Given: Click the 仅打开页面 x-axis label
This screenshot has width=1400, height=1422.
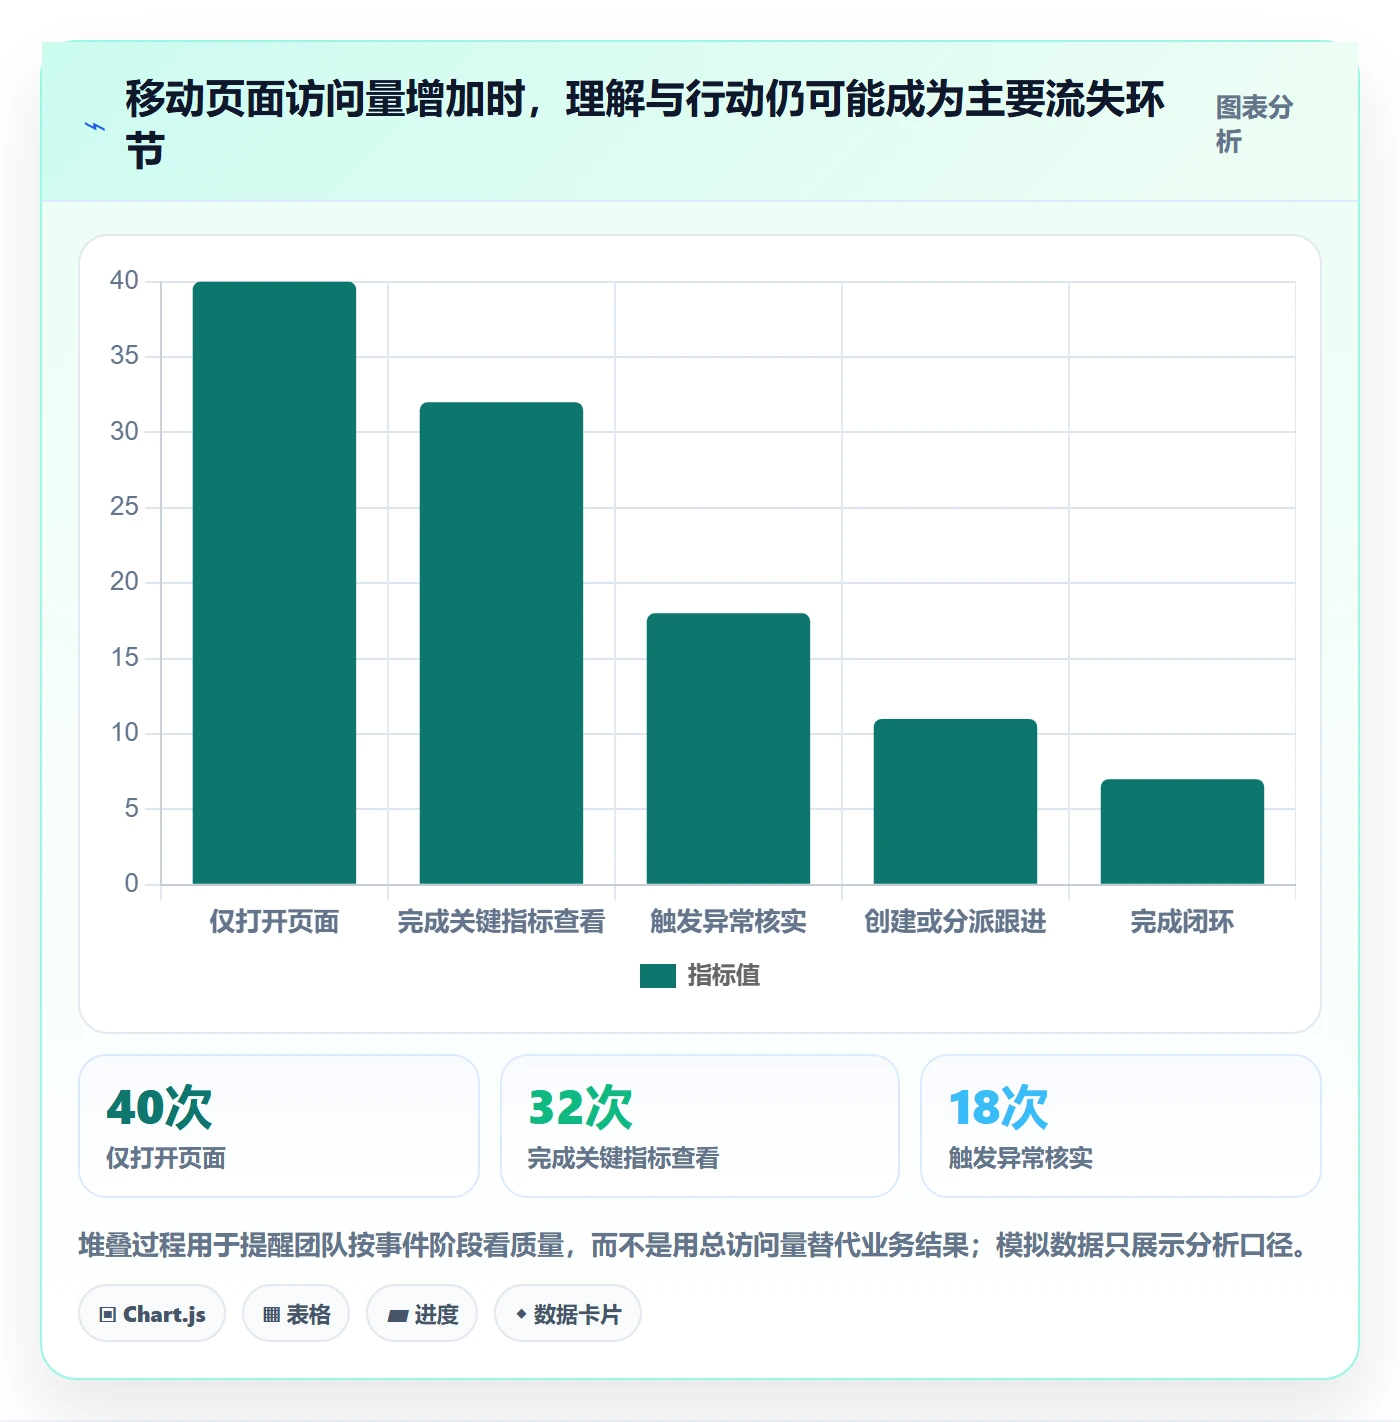Looking at the screenshot, I should coord(274,921).
